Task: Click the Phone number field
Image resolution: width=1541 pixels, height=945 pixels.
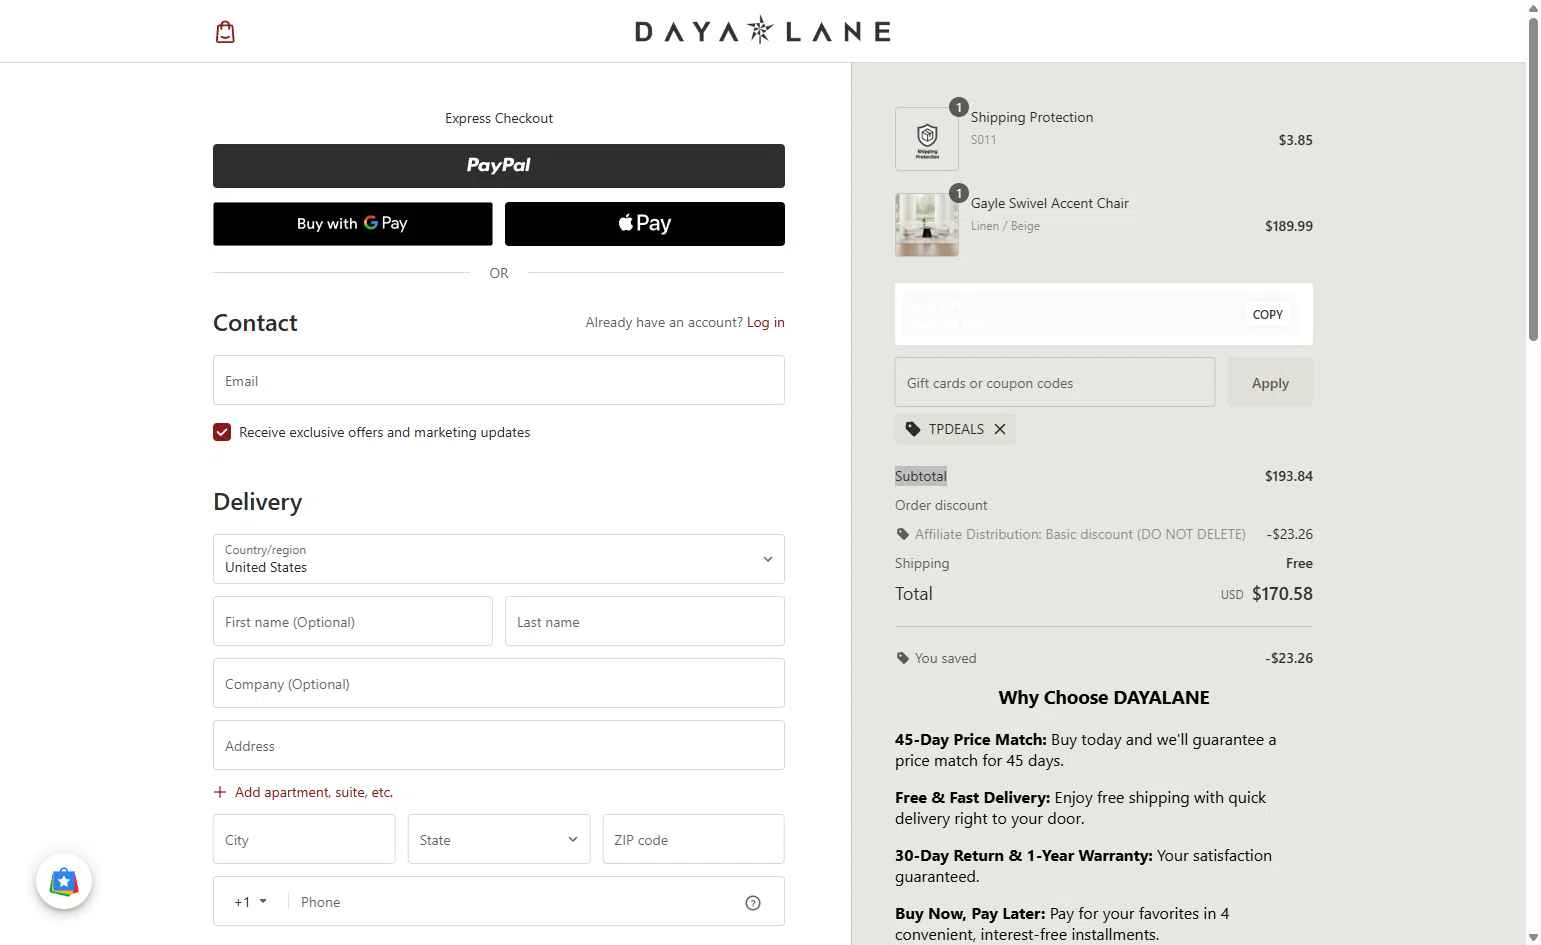Action: (x=515, y=902)
